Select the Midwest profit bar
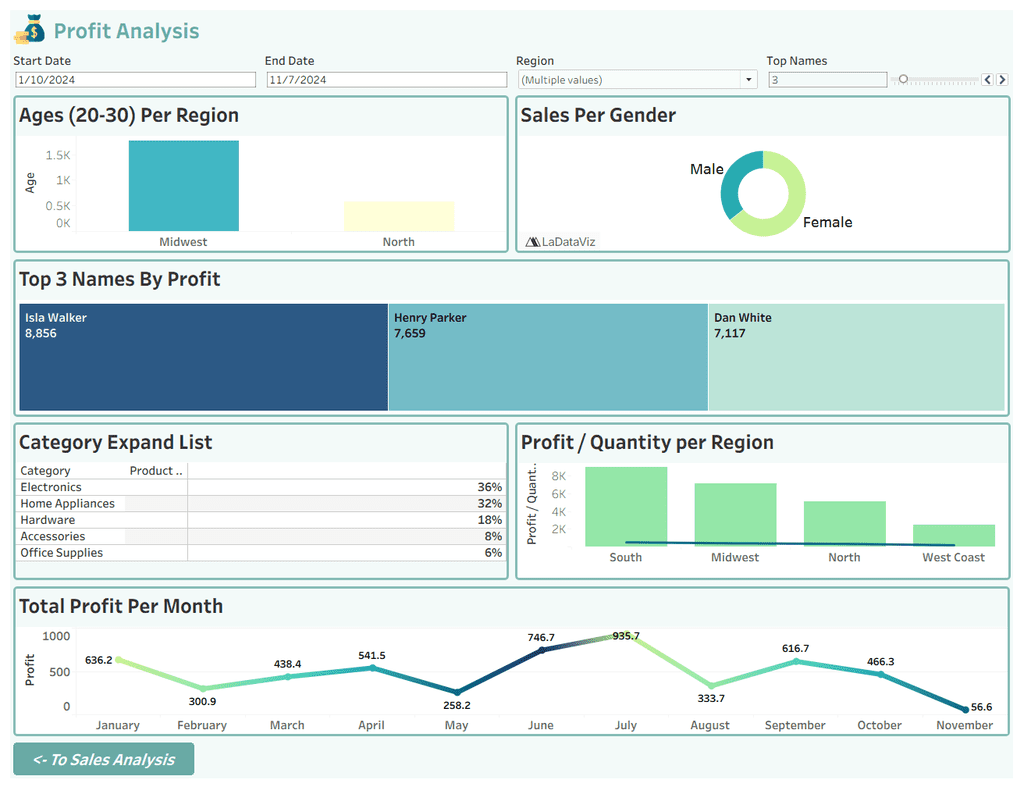1024x787 pixels. click(x=735, y=515)
